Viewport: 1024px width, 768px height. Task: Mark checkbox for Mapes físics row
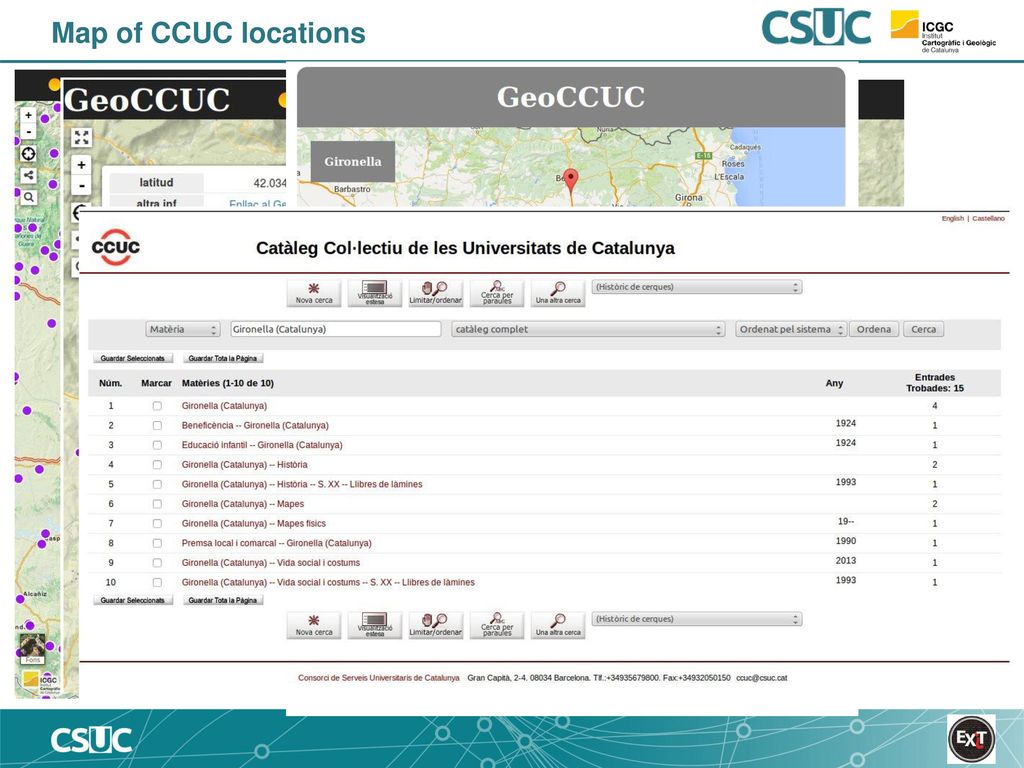pos(157,523)
